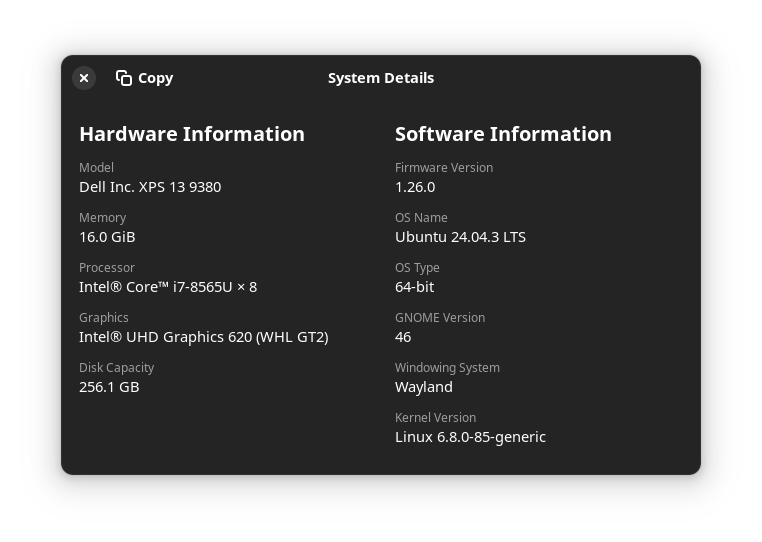The height and width of the screenshot is (542, 762).
Task: Click the Ubuntu 24.04.3 LTS text
Action: 460,237
